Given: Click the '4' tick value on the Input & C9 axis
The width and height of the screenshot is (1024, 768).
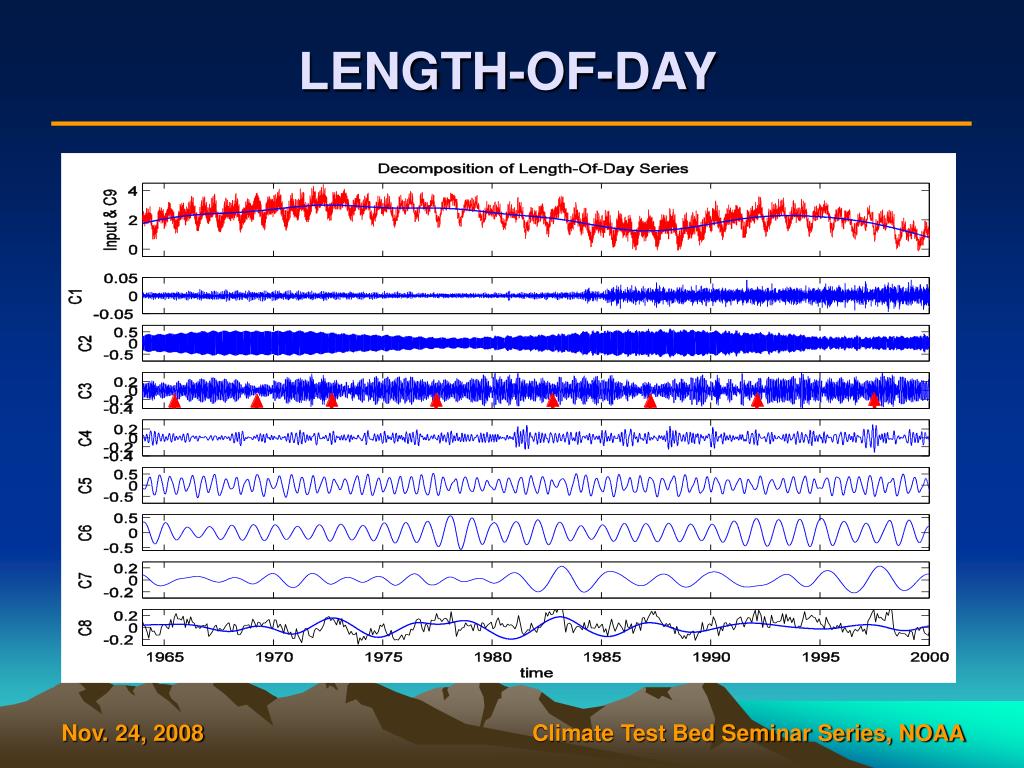Looking at the screenshot, I should tap(133, 191).
